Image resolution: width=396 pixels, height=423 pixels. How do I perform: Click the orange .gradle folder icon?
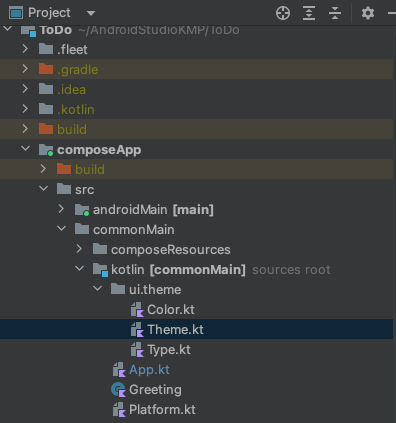46,69
